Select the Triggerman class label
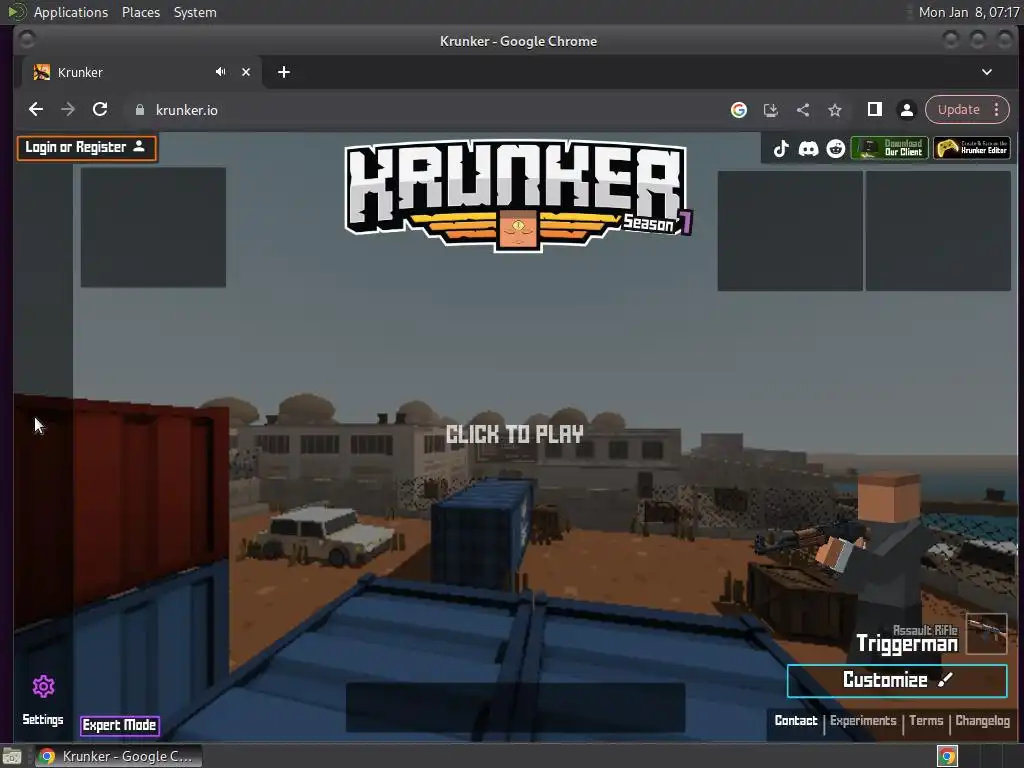 click(x=906, y=644)
